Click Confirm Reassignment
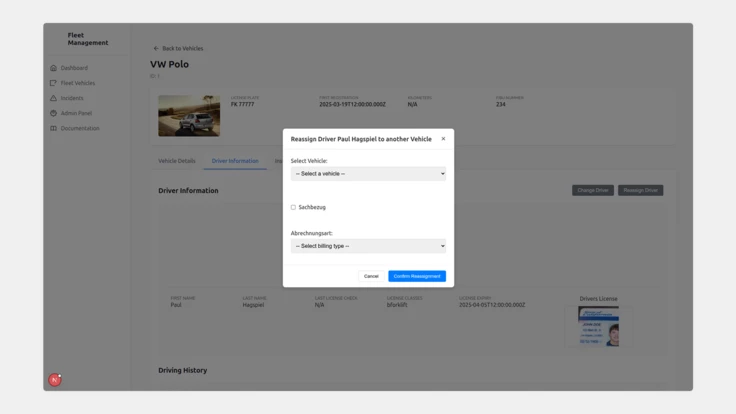This screenshot has width=736, height=414. point(417,276)
